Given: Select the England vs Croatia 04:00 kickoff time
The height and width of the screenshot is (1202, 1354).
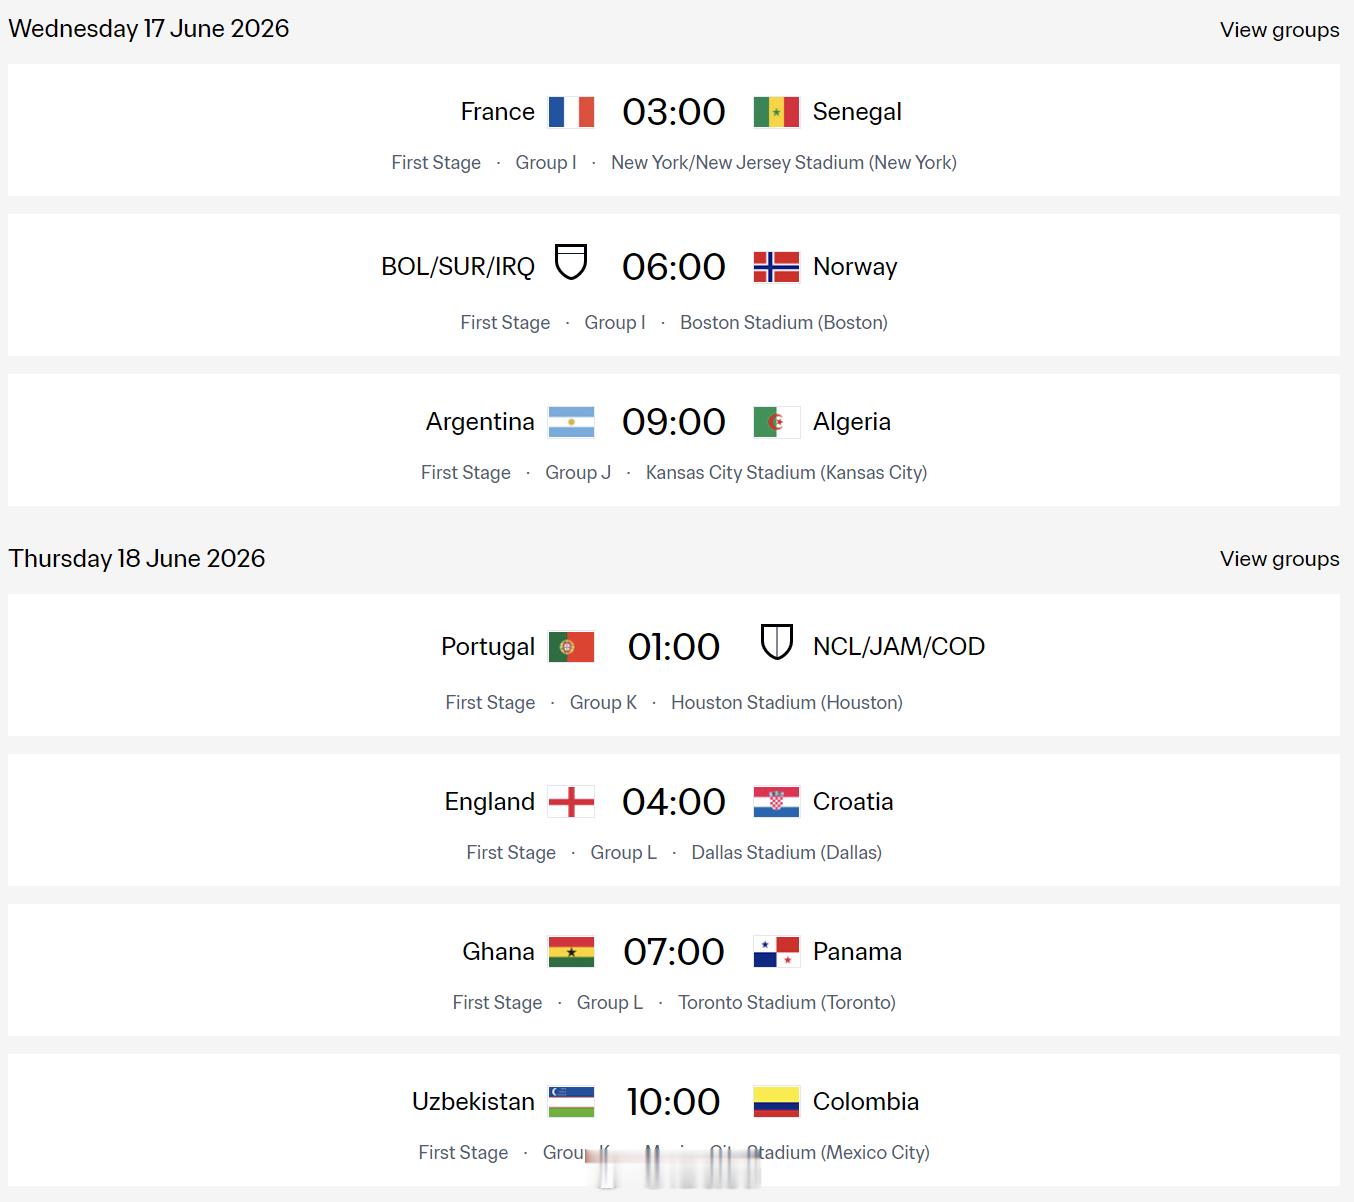Looking at the screenshot, I should tap(673, 802).
